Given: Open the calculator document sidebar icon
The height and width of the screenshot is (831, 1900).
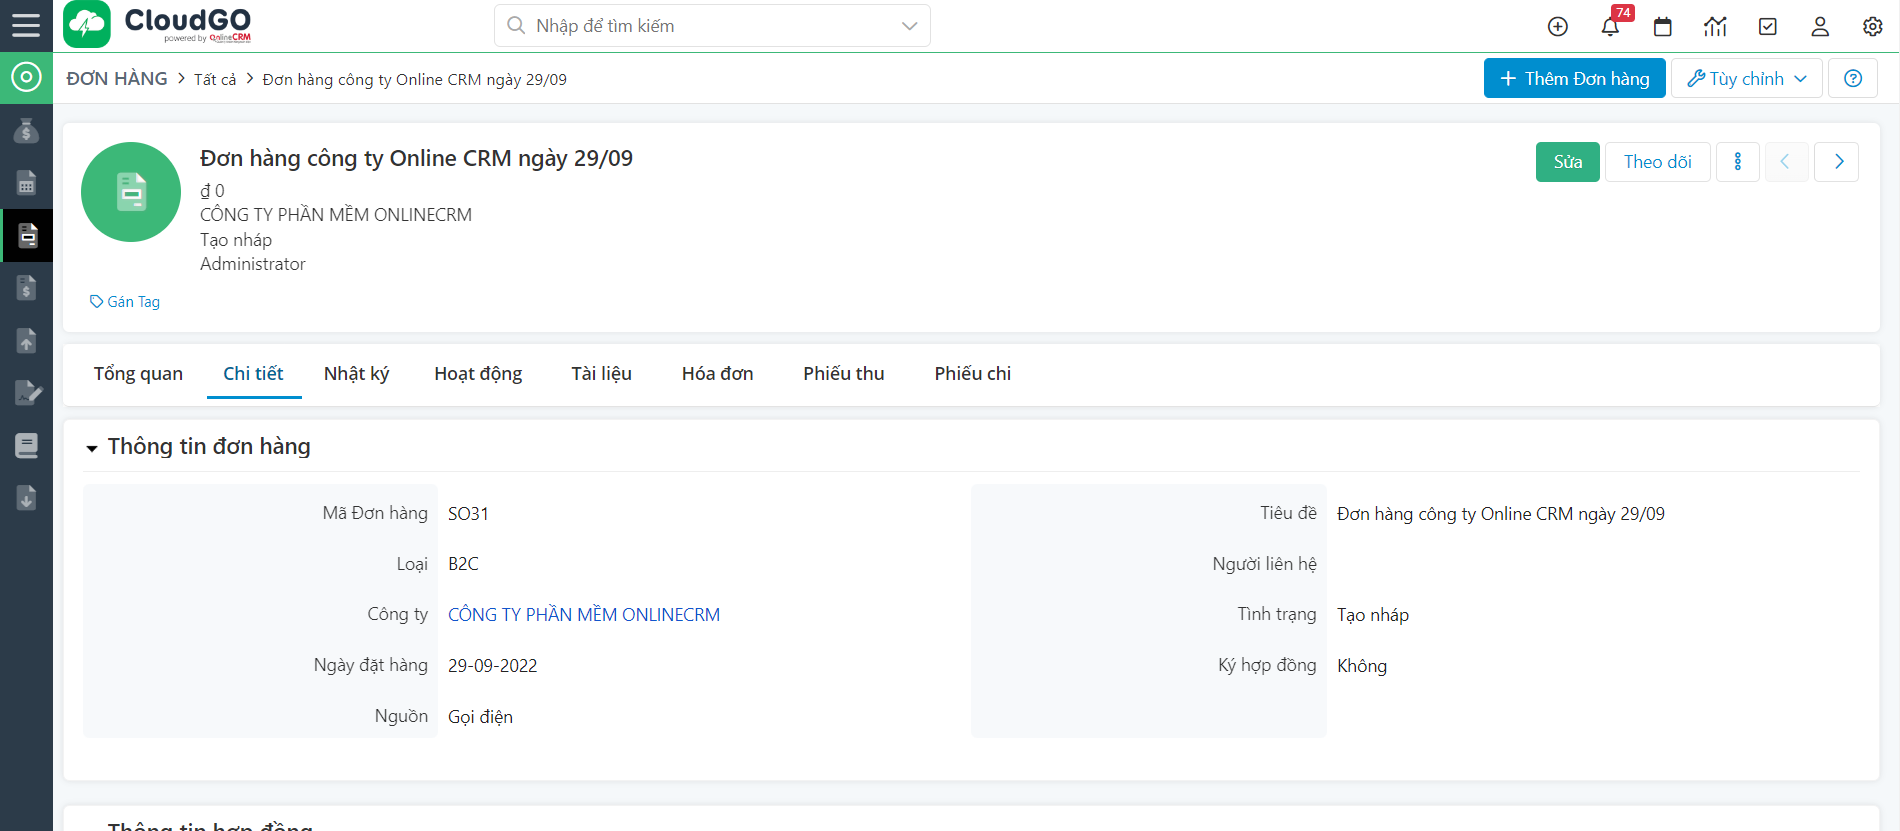Looking at the screenshot, I should coord(26,183).
